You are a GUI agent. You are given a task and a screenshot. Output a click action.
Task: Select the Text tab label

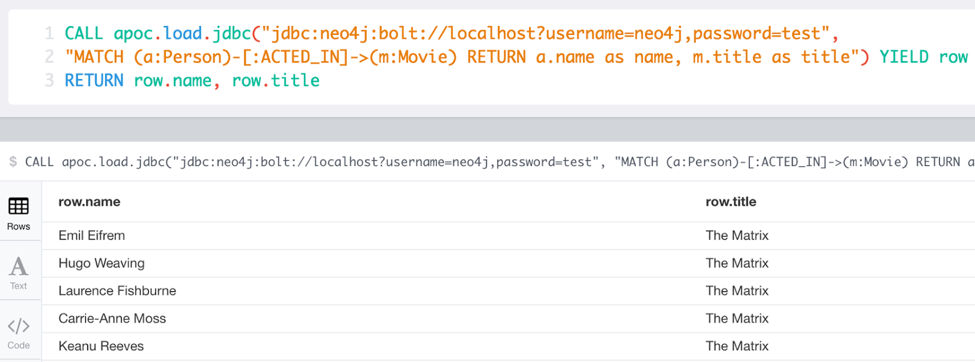[18, 286]
